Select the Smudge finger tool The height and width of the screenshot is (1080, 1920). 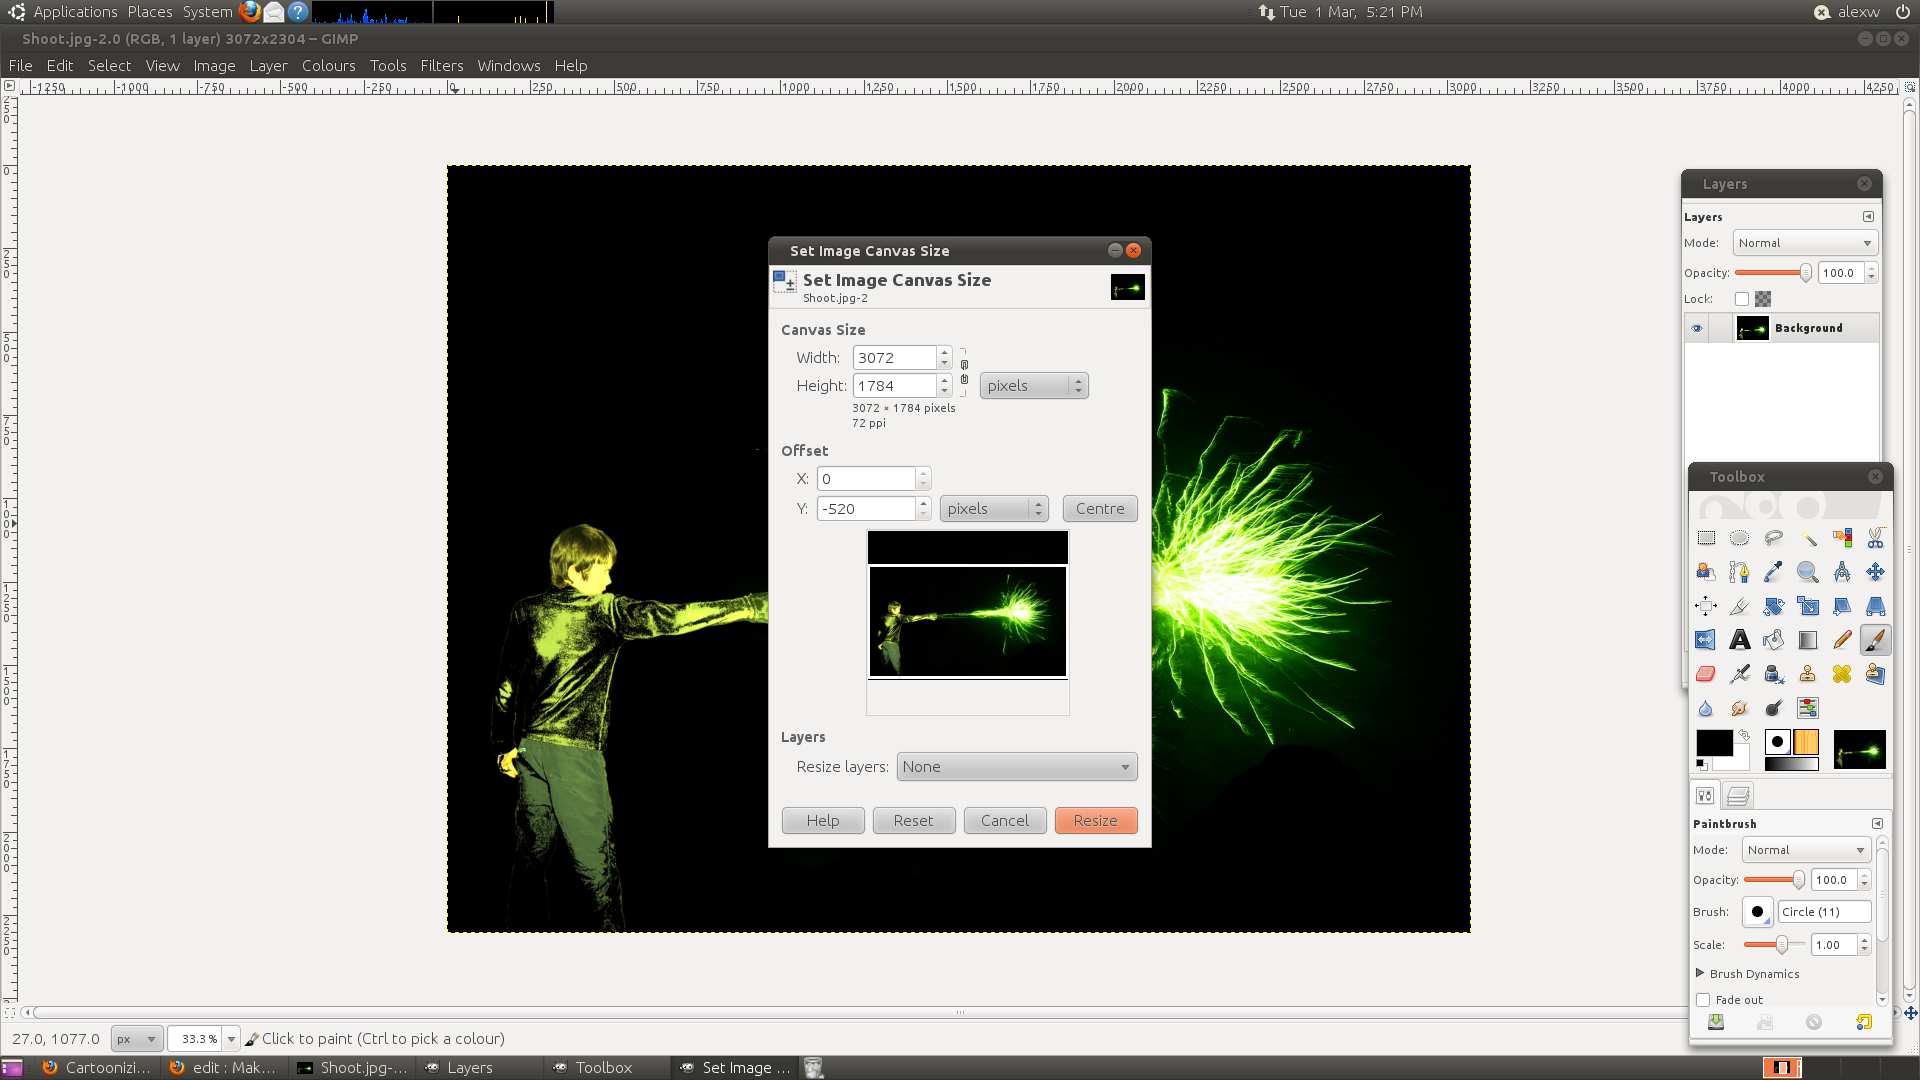[x=1740, y=708]
